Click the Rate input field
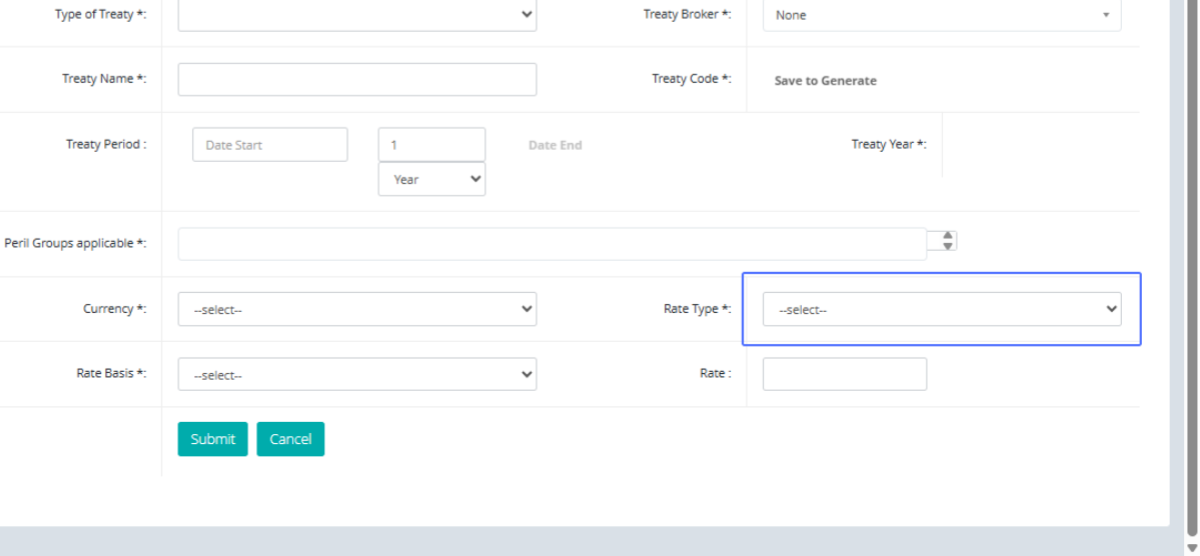This screenshot has height=556, width=1200. click(844, 374)
